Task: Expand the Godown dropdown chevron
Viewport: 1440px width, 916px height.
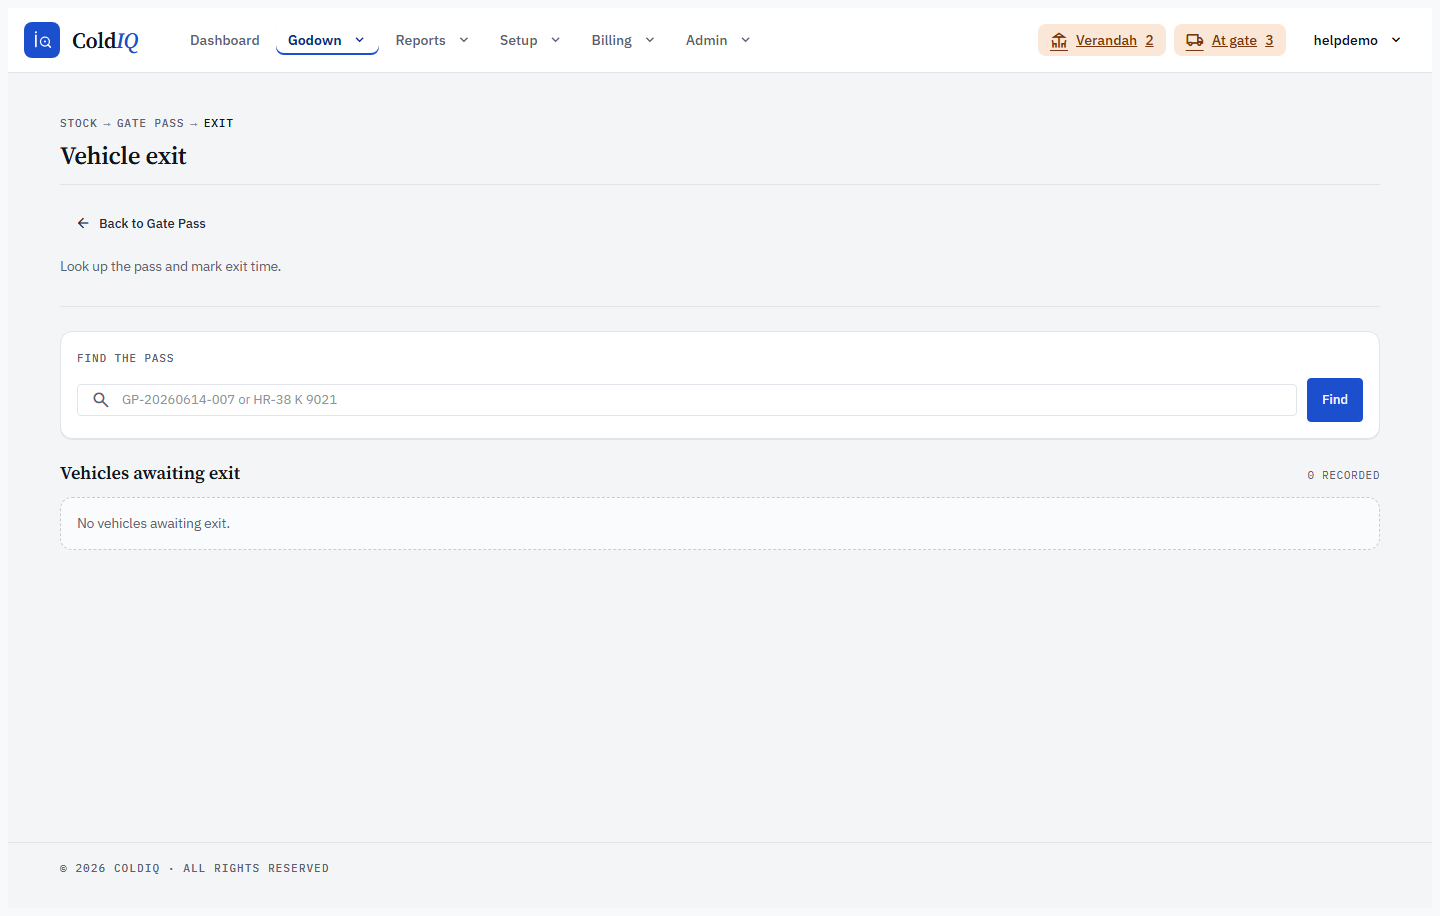Action: click(360, 40)
